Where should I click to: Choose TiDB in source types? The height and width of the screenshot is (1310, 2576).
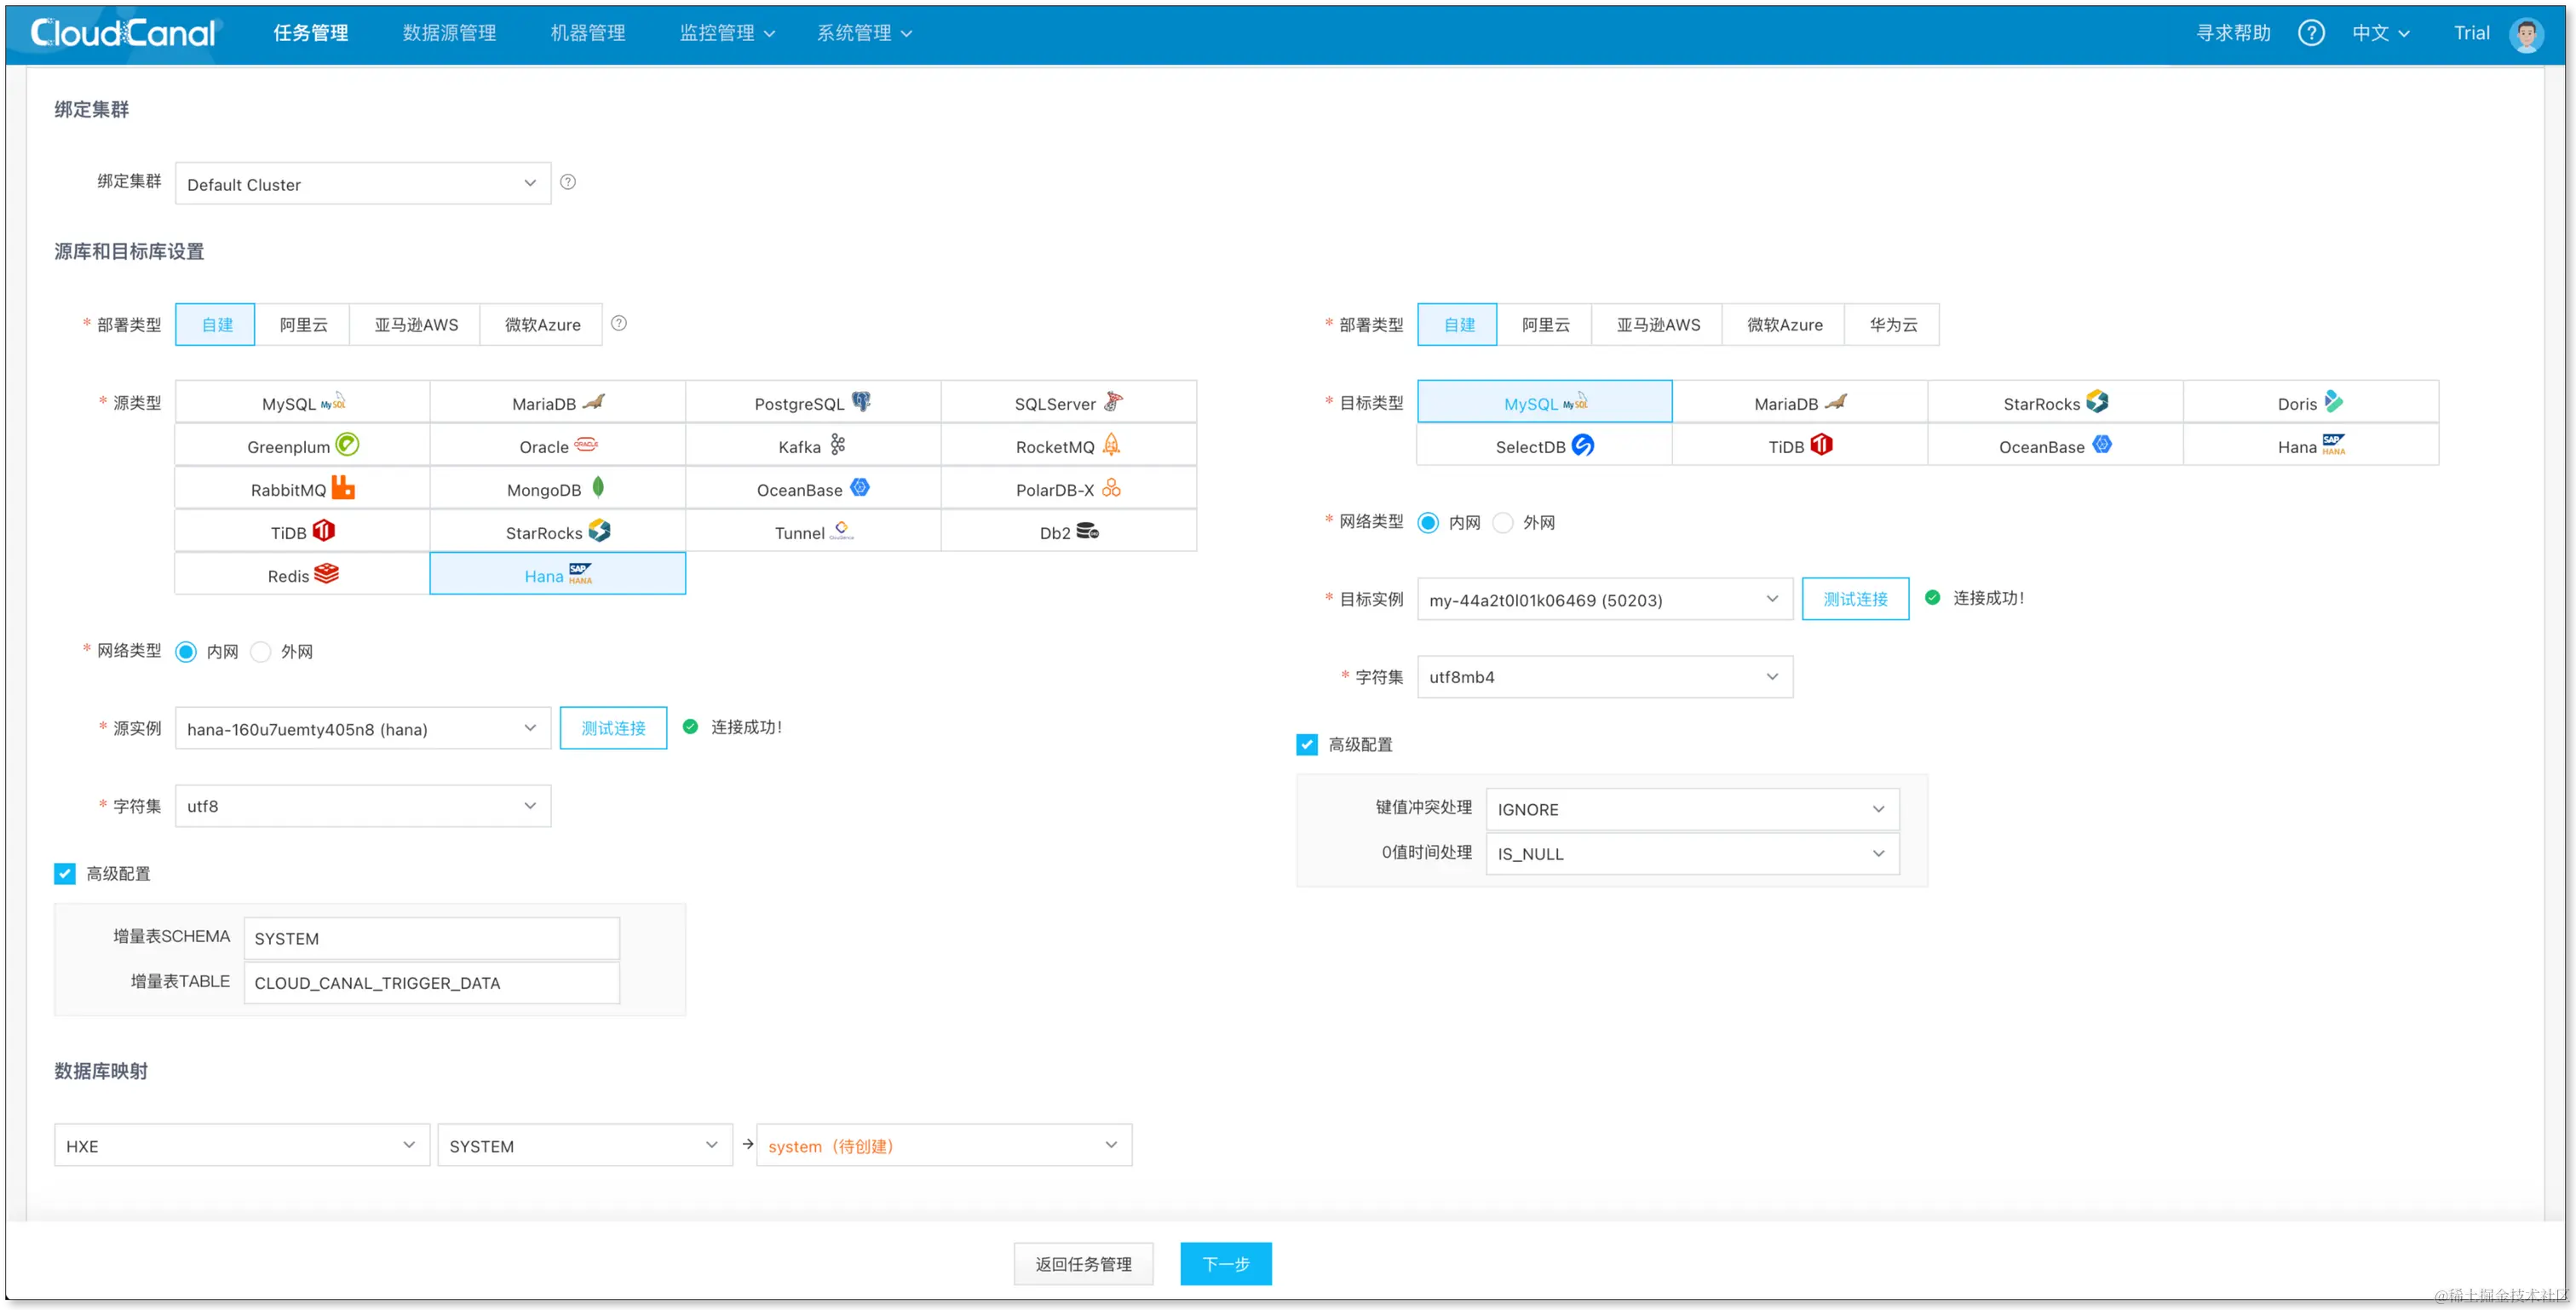(x=302, y=532)
